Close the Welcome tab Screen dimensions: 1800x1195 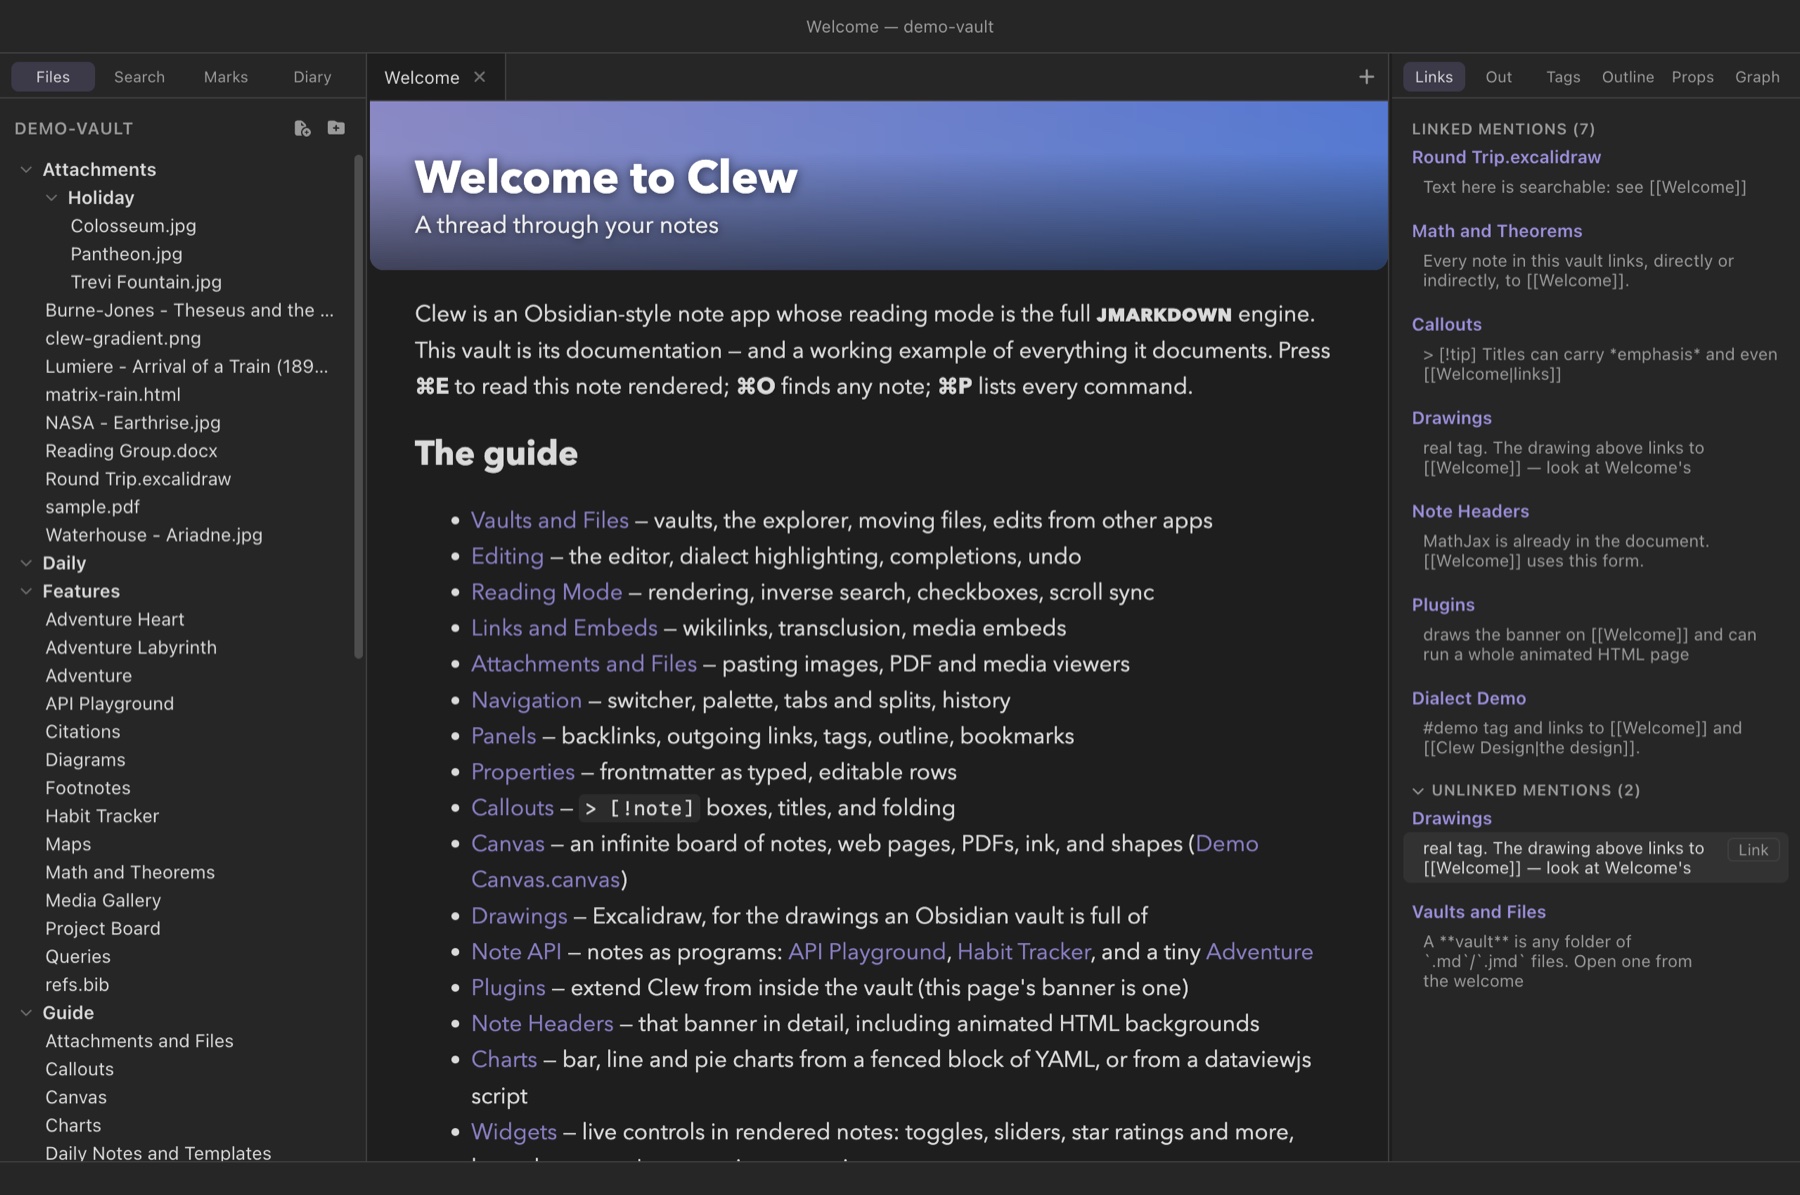[480, 77]
